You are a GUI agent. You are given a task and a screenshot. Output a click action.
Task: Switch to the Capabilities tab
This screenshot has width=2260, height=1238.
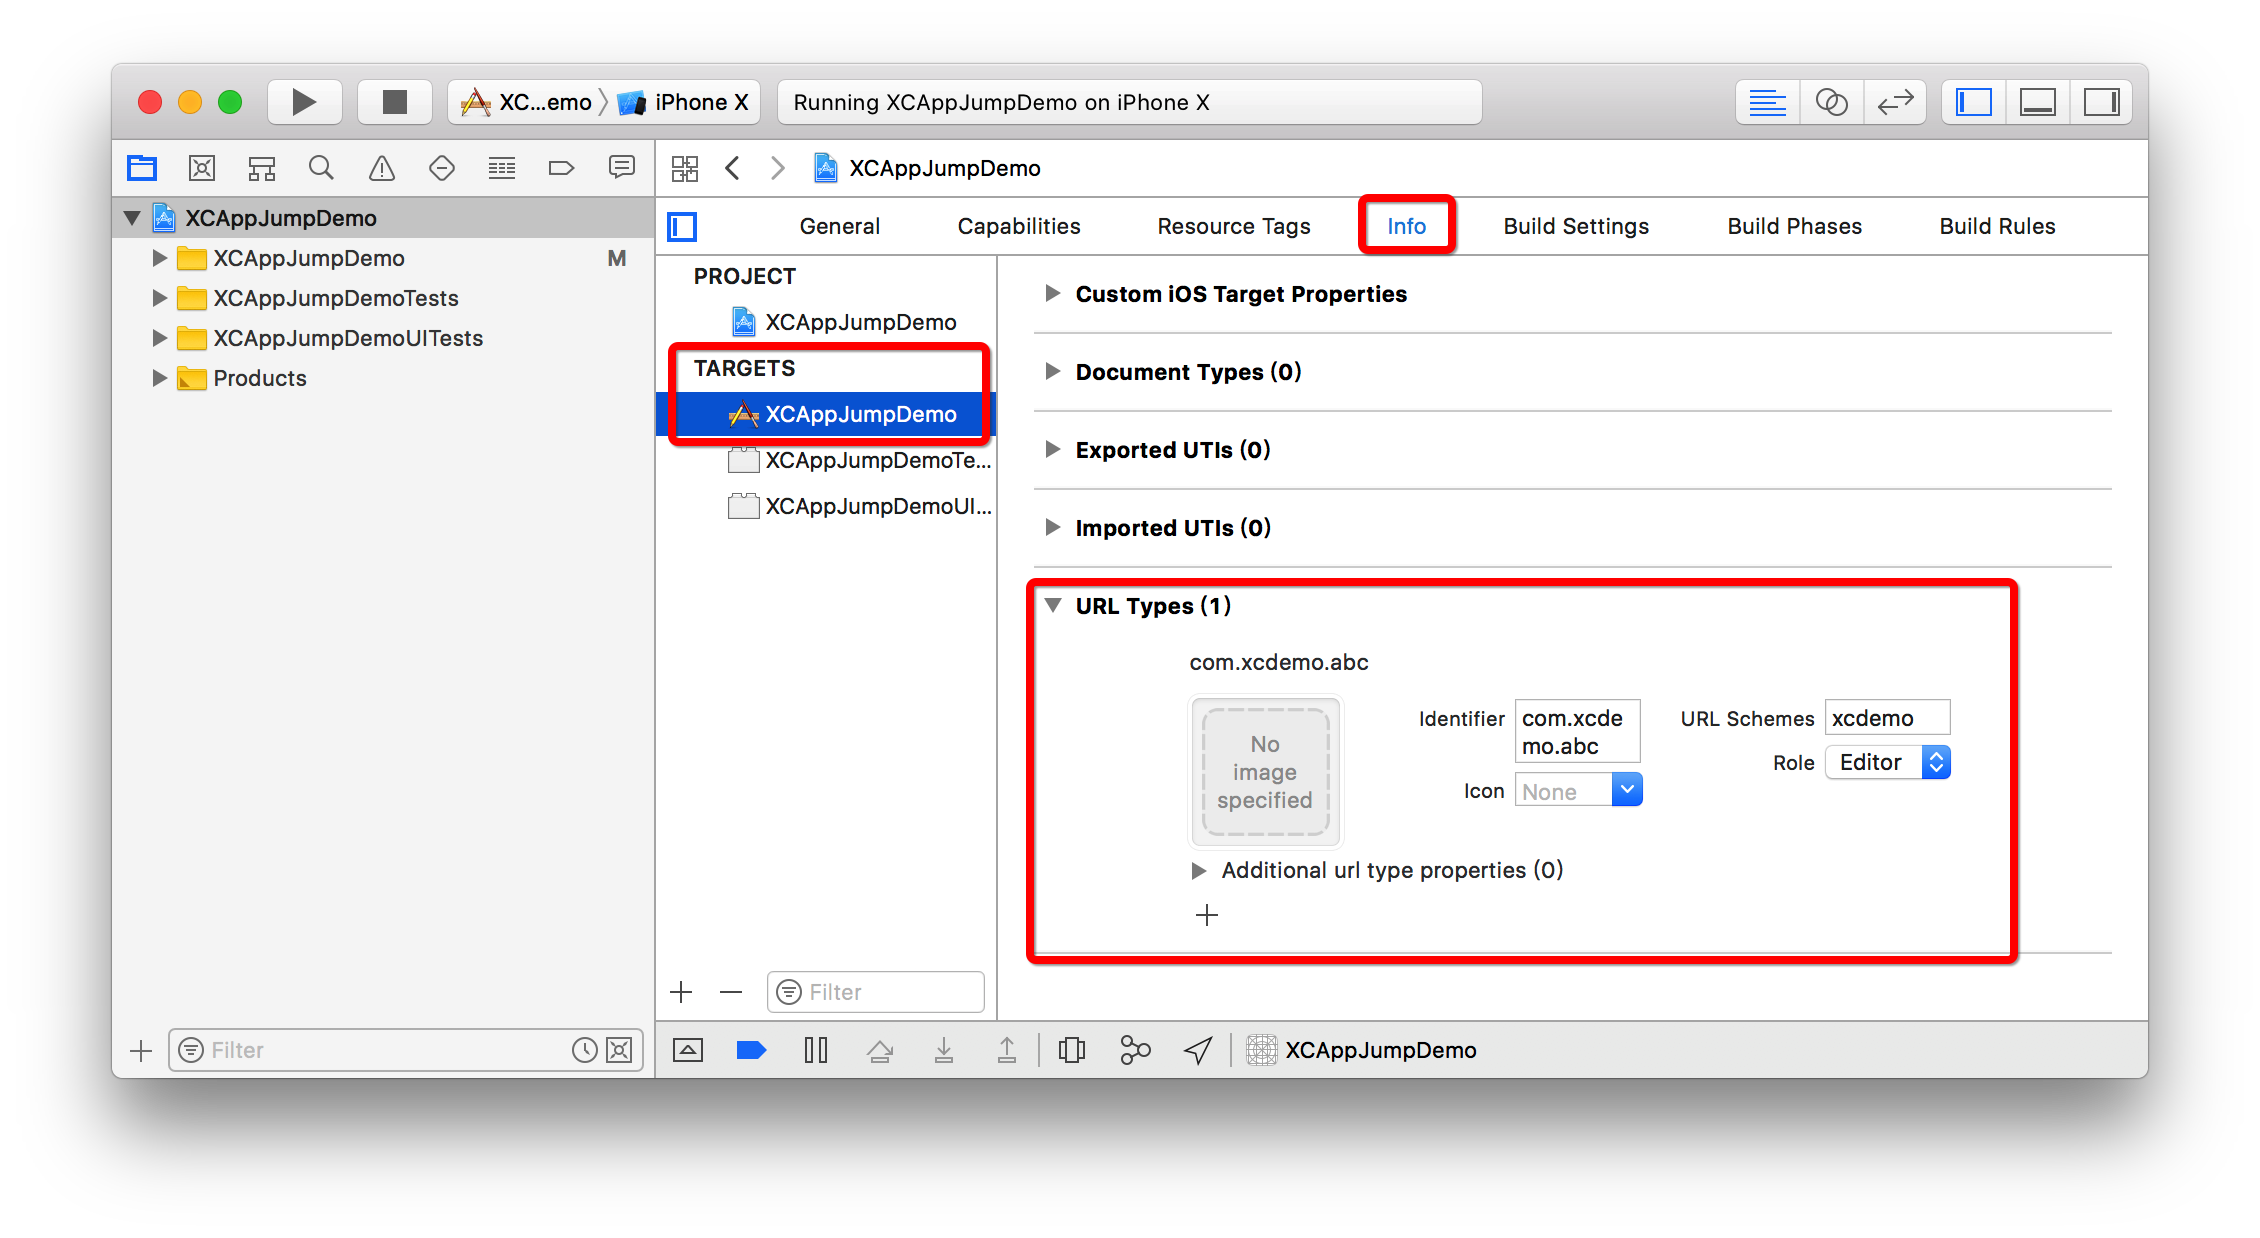click(1018, 226)
